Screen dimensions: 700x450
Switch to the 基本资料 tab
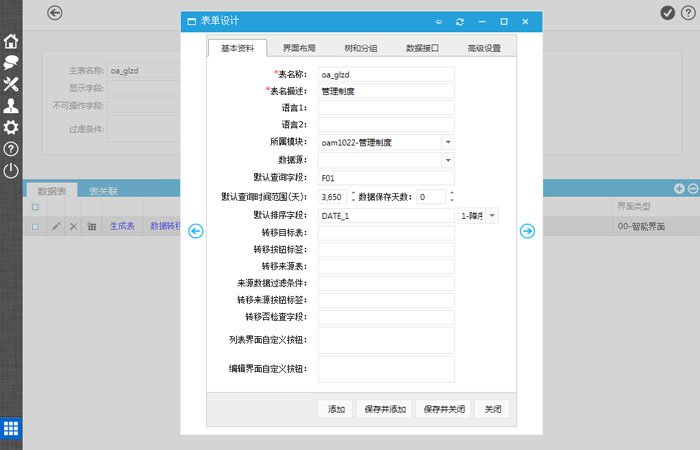[238, 48]
